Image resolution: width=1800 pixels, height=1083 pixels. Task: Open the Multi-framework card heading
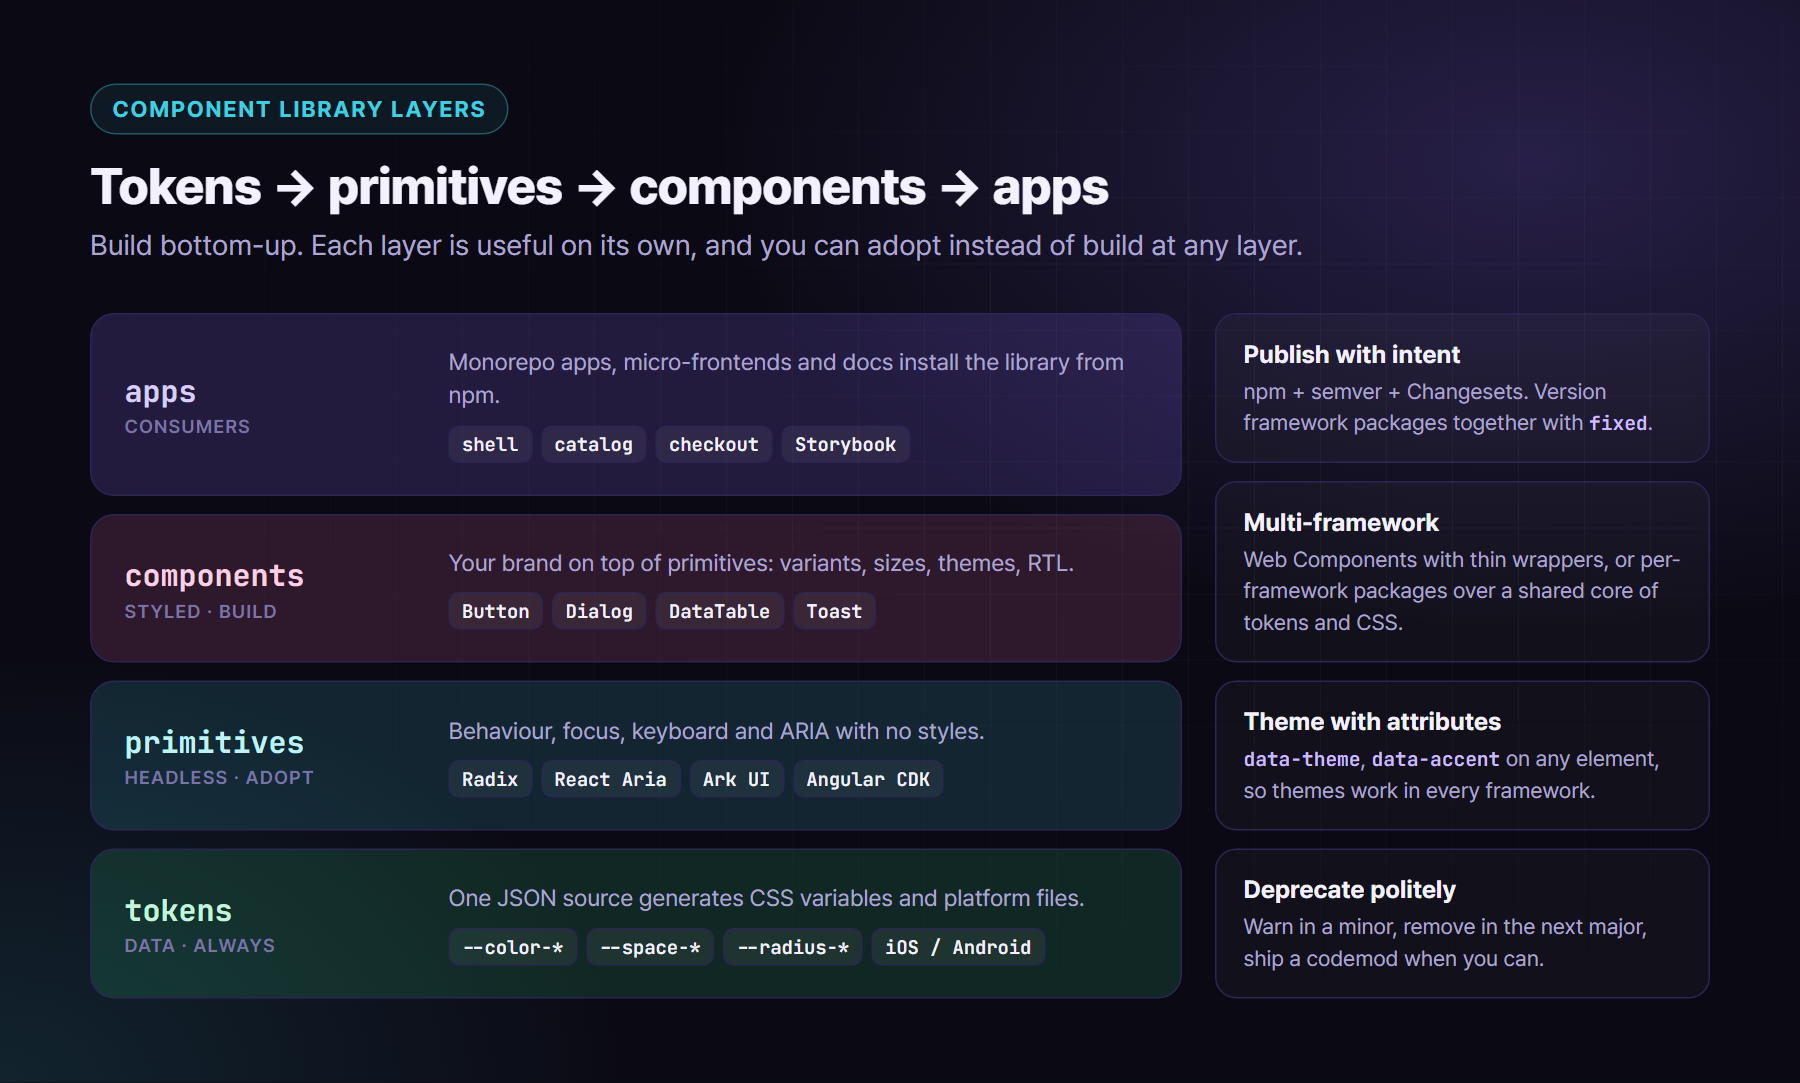point(1340,523)
